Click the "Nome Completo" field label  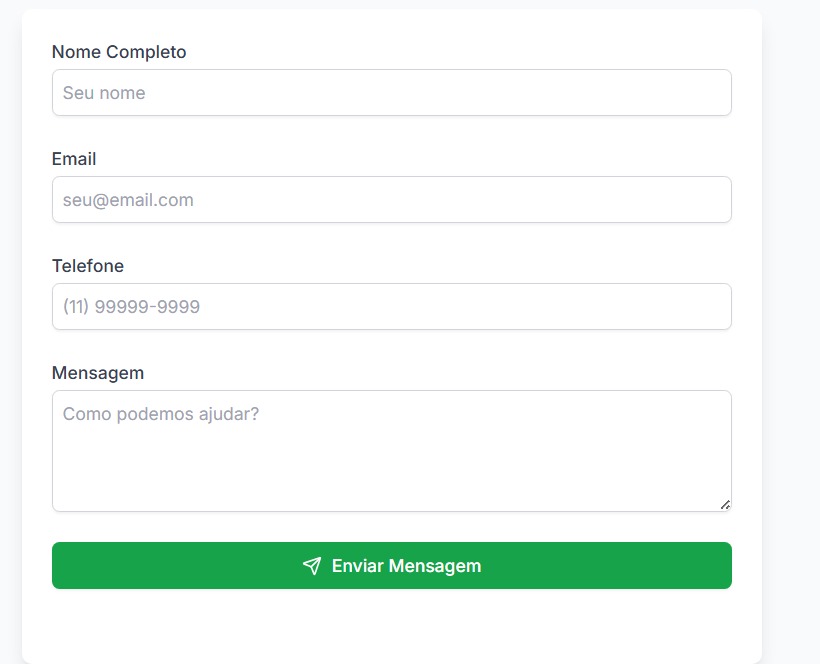(118, 52)
